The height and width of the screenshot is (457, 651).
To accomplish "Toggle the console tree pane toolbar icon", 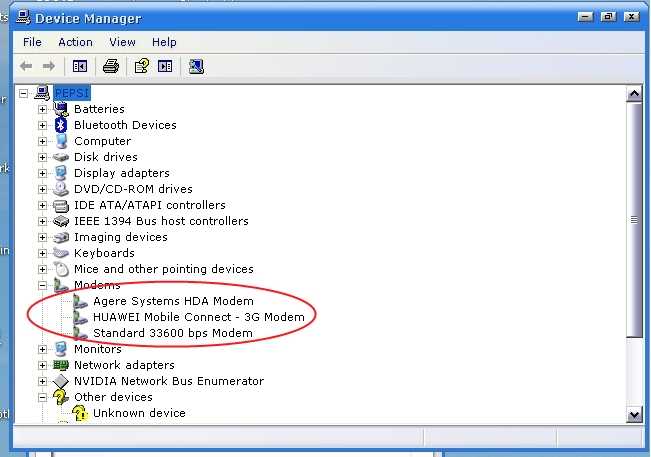I will coord(80,66).
